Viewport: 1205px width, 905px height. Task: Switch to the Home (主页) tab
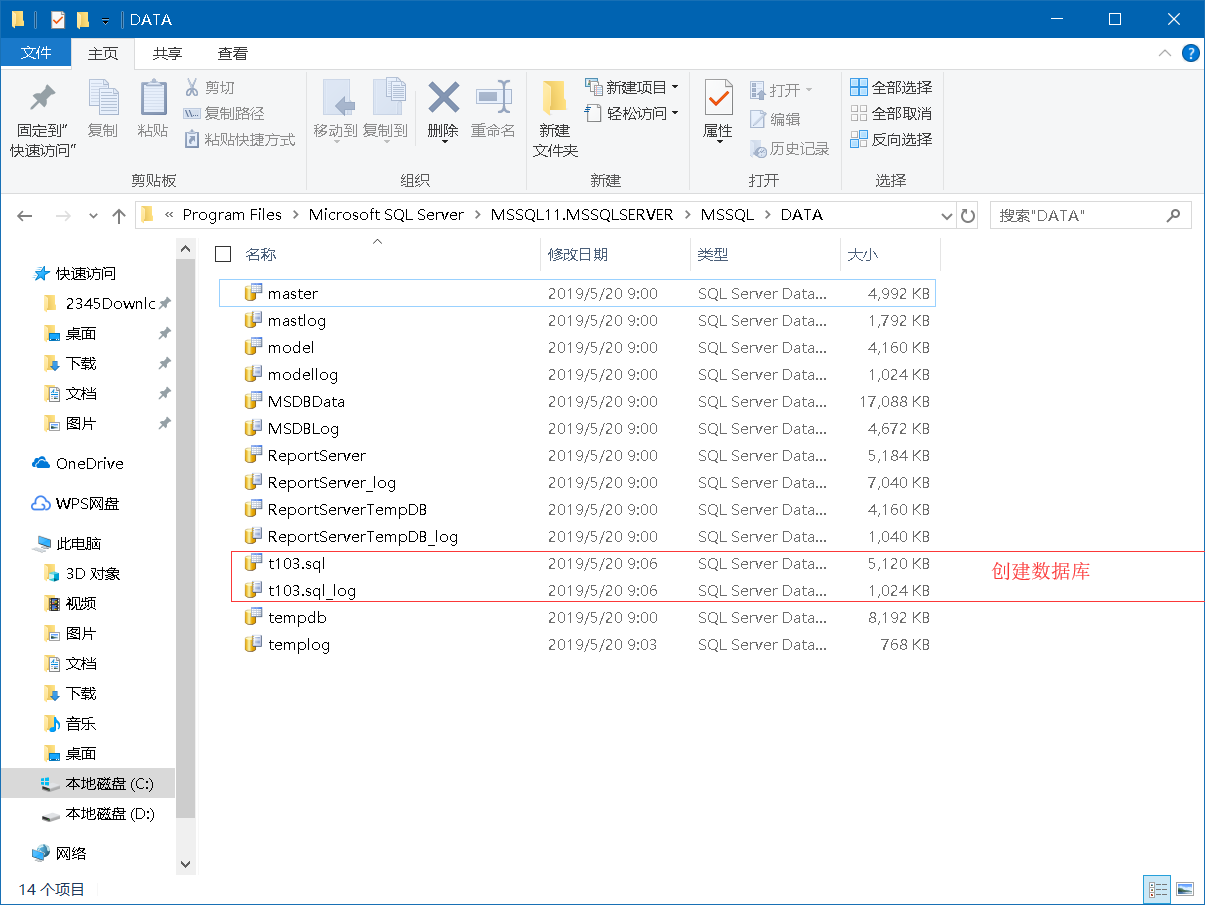pyautogui.click(x=103, y=53)
